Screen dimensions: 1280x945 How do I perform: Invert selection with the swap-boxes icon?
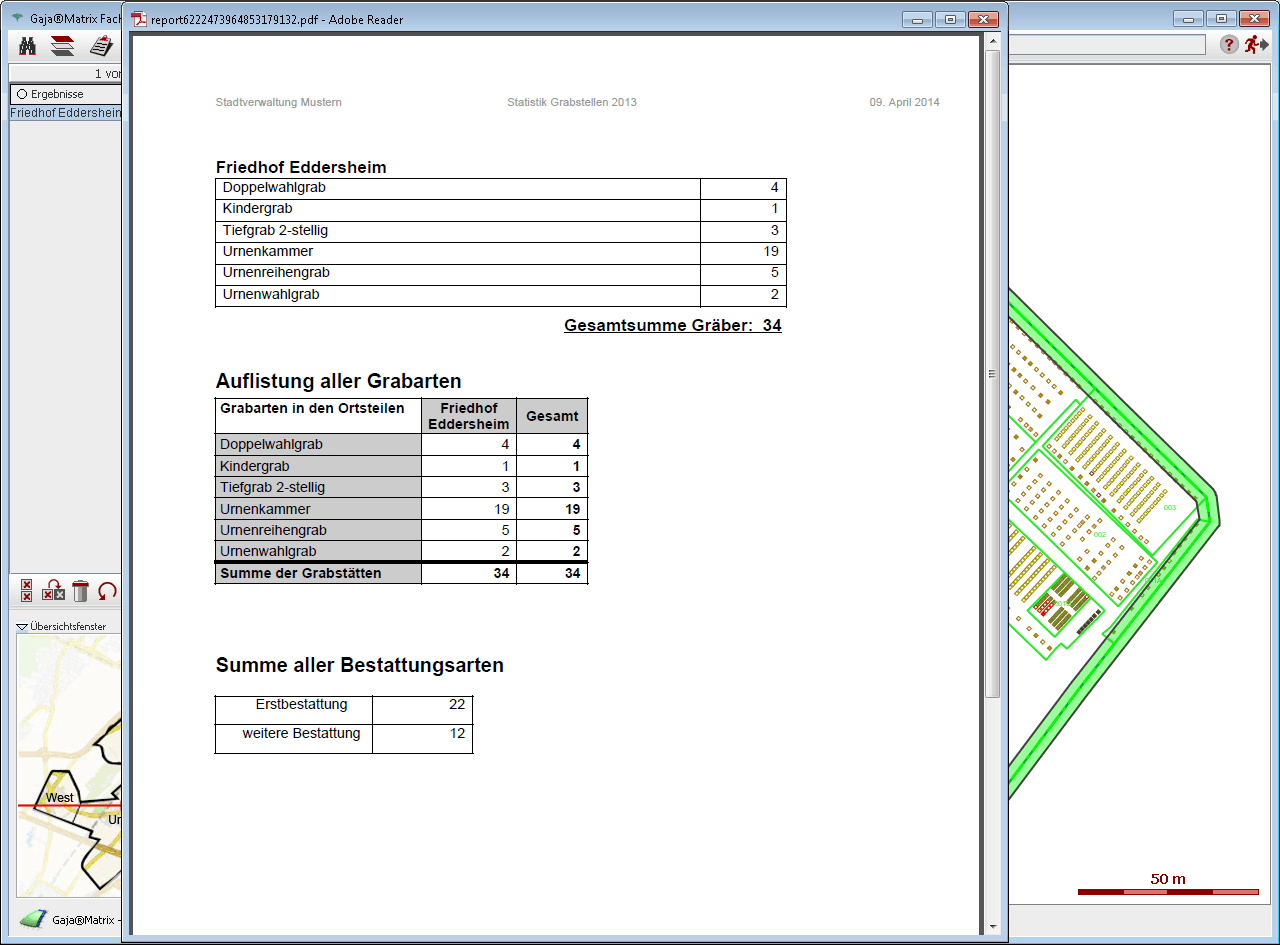[x=54, y=591]
